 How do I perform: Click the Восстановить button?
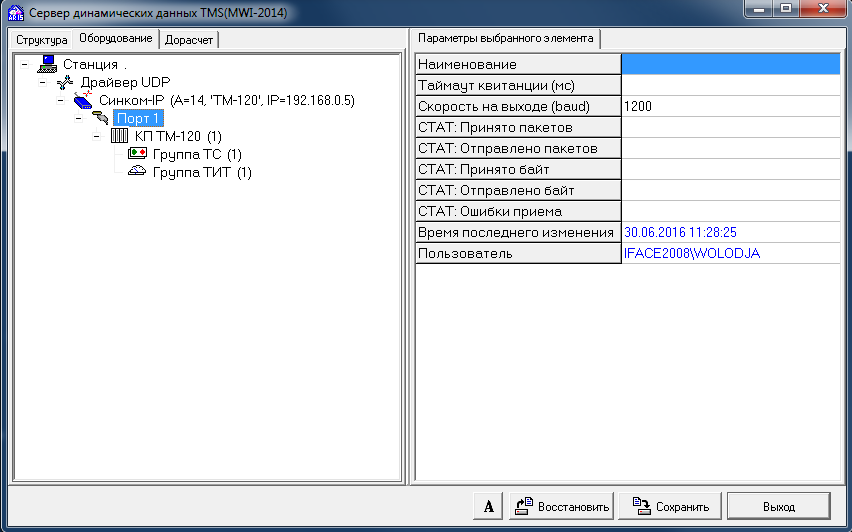tap(561, 506)
